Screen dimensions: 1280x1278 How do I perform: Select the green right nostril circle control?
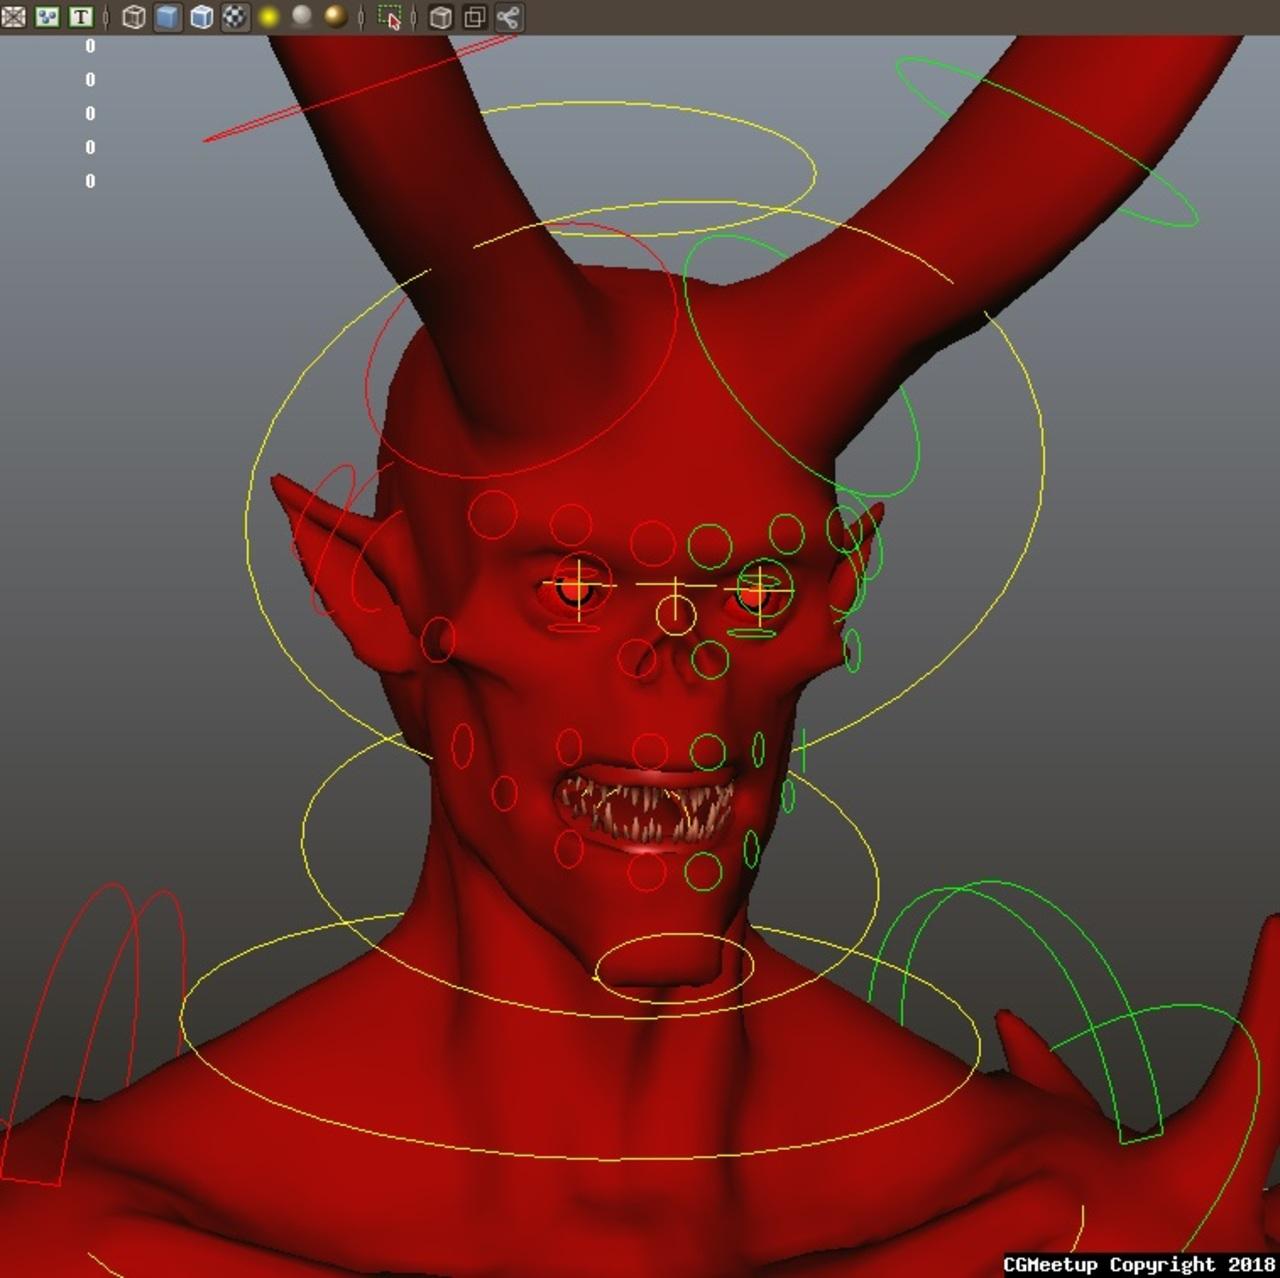click(710, 659)
